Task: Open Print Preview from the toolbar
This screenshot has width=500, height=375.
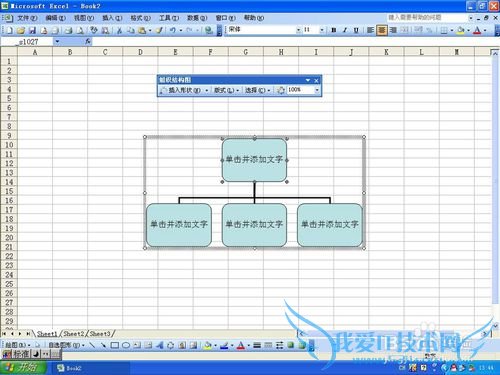Action: [80, 30]
